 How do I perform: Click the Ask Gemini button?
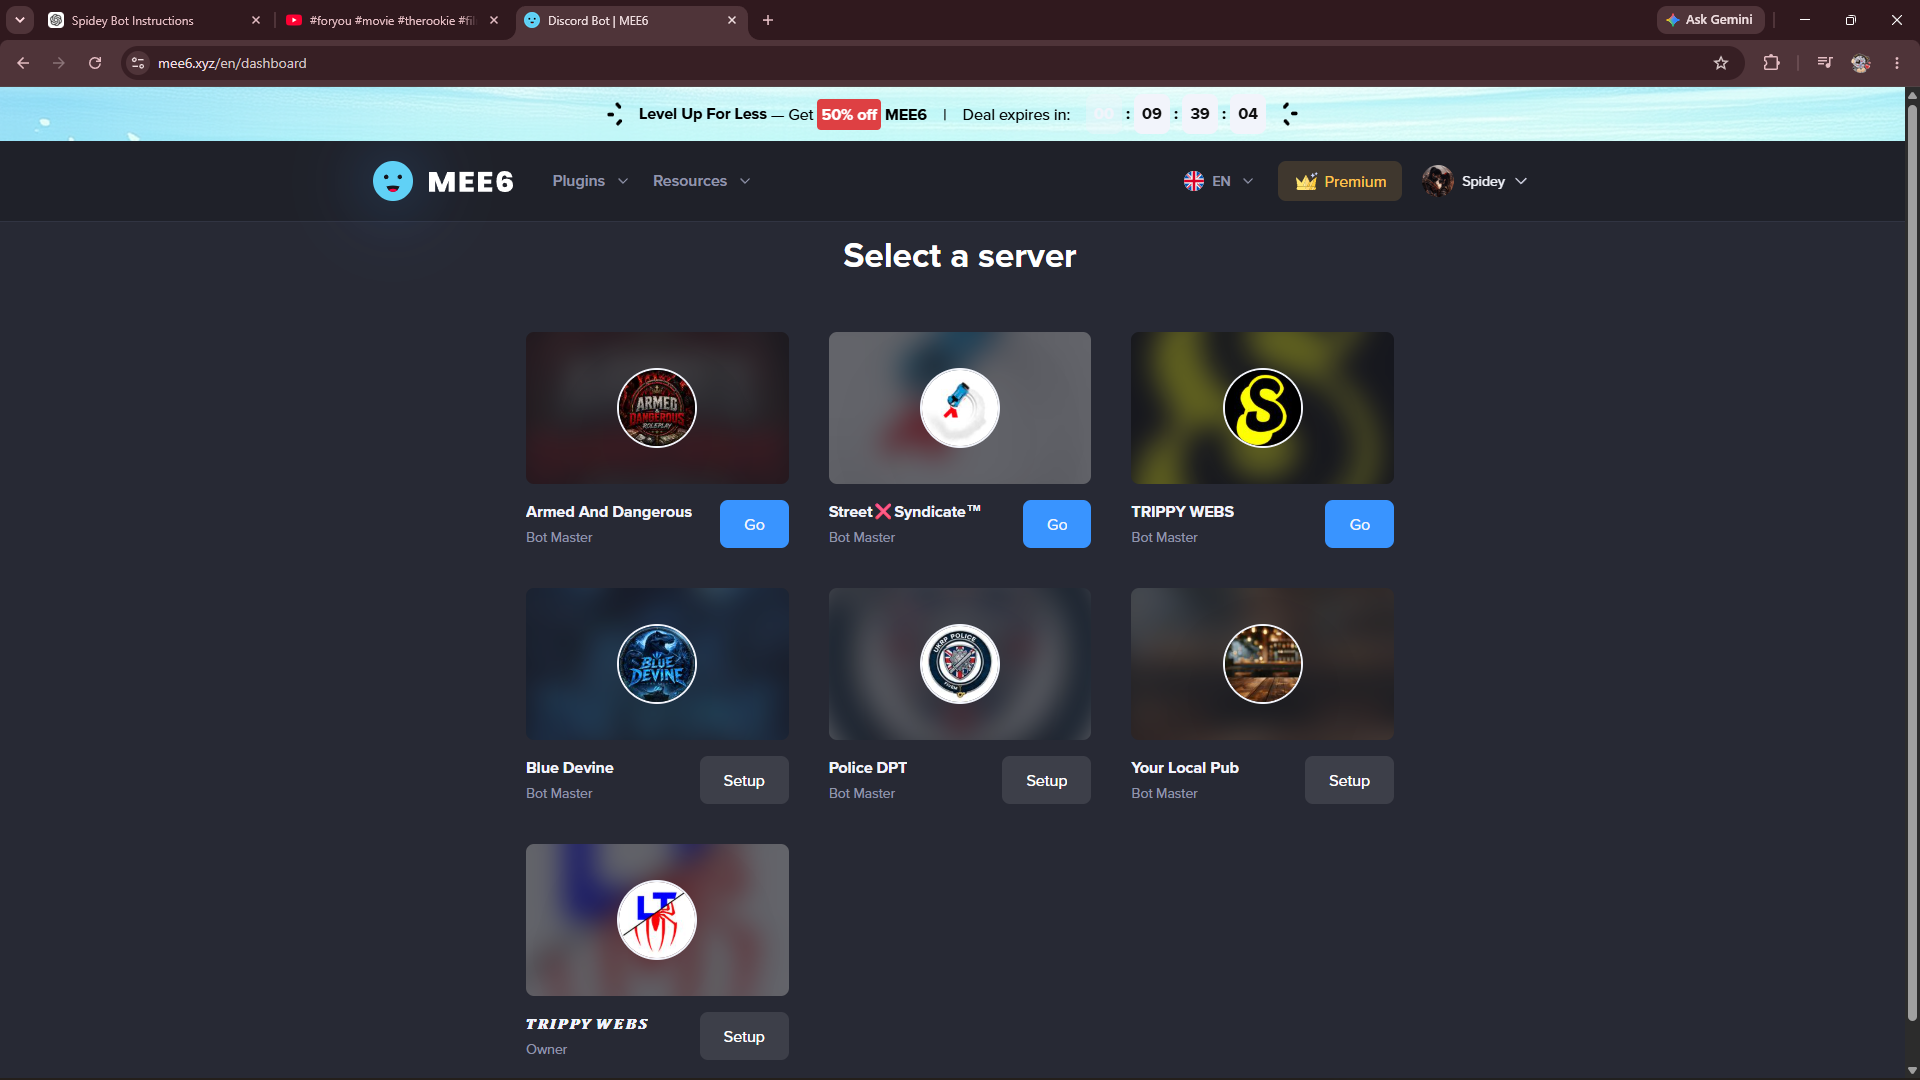(x=1710, y=20)
